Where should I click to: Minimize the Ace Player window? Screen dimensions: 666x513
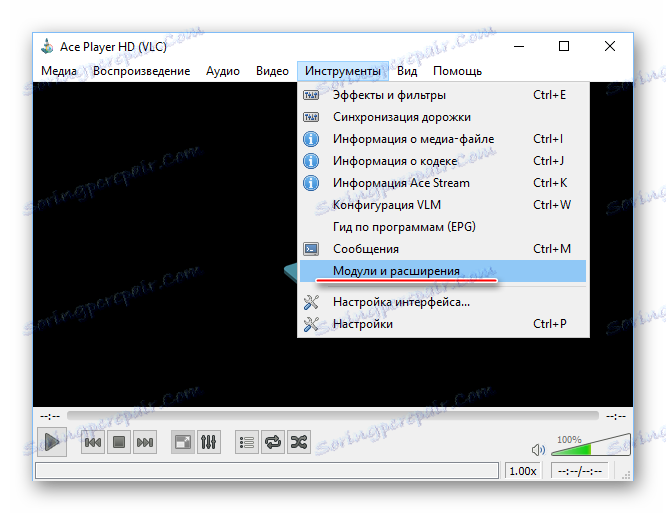tap(519, 46)
